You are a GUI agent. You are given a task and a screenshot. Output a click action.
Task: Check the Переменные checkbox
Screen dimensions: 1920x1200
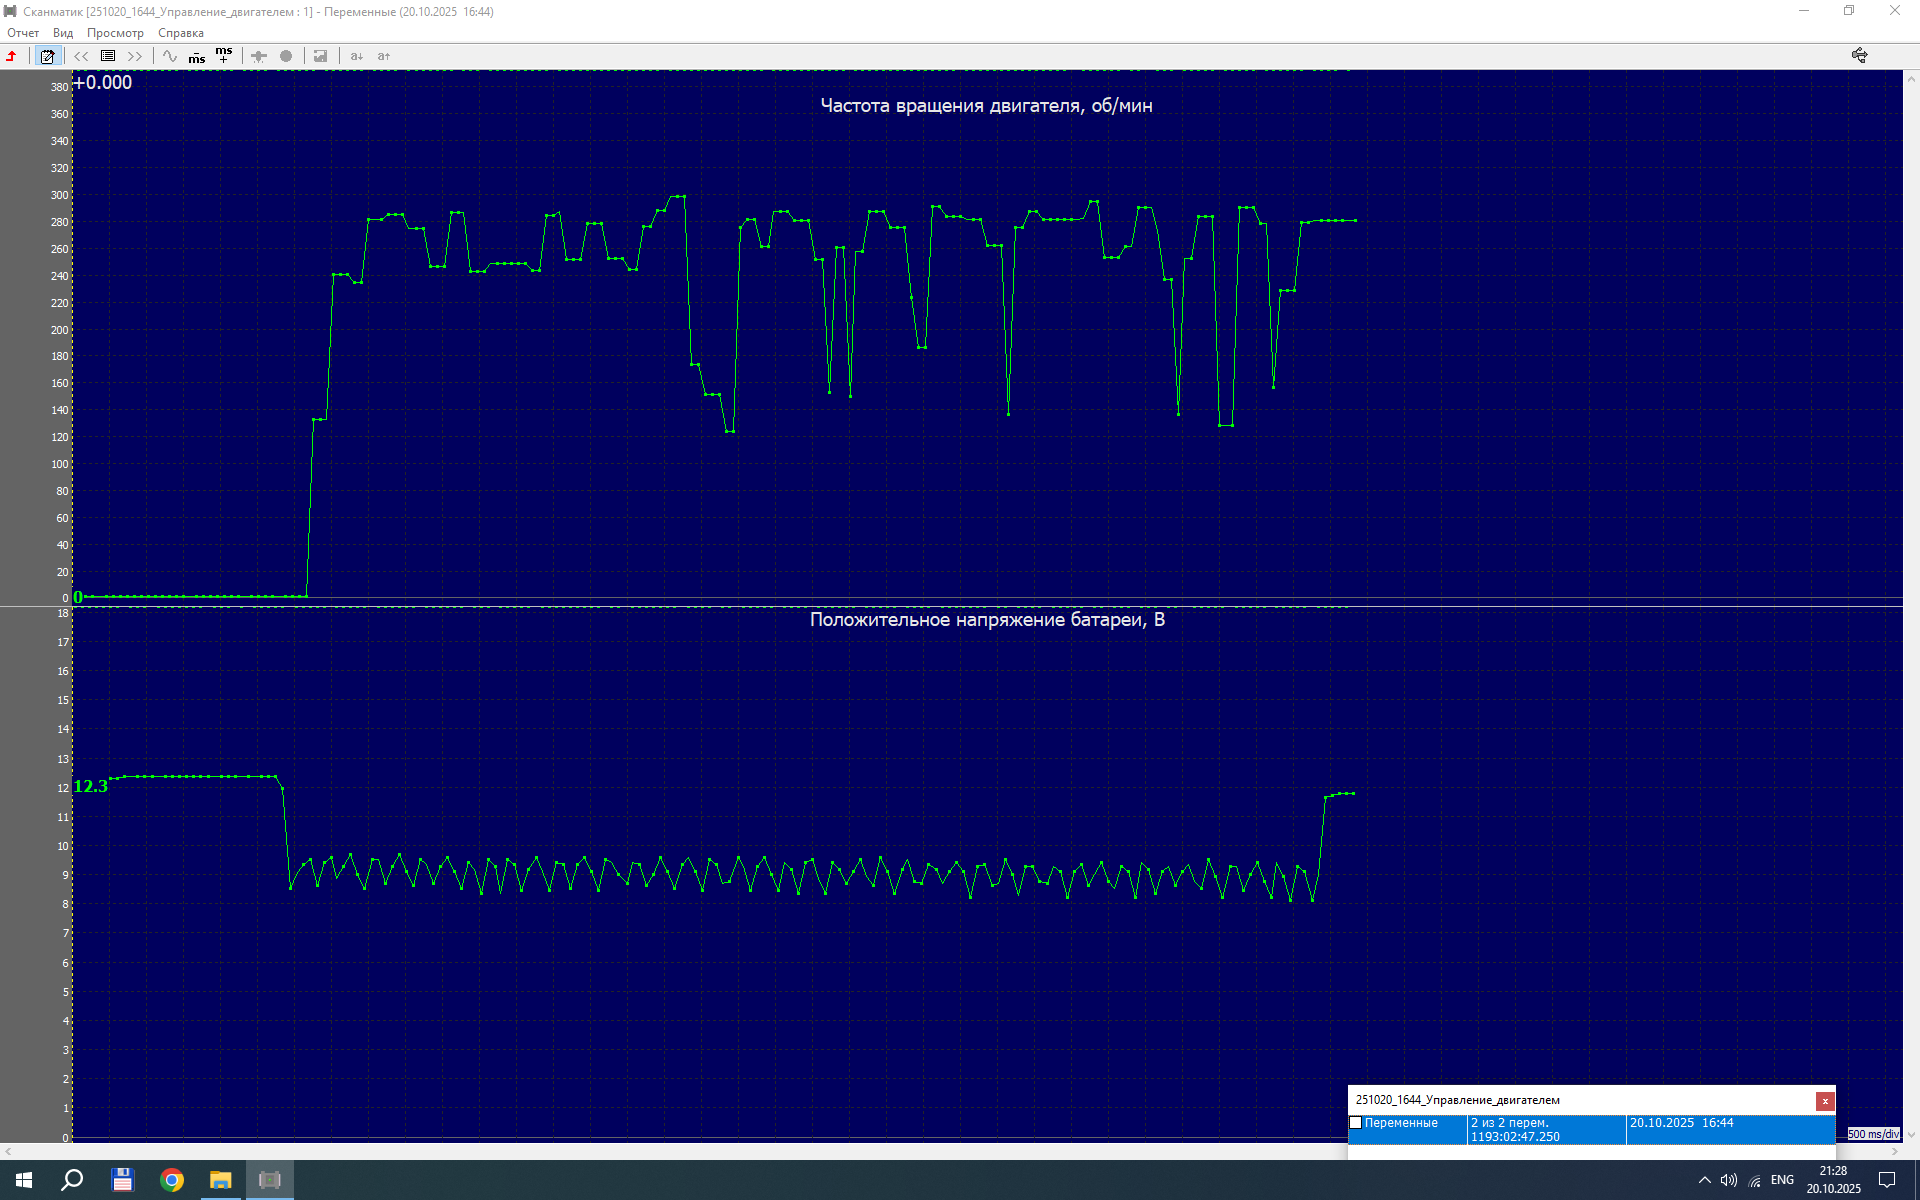coord(1356,1123)
